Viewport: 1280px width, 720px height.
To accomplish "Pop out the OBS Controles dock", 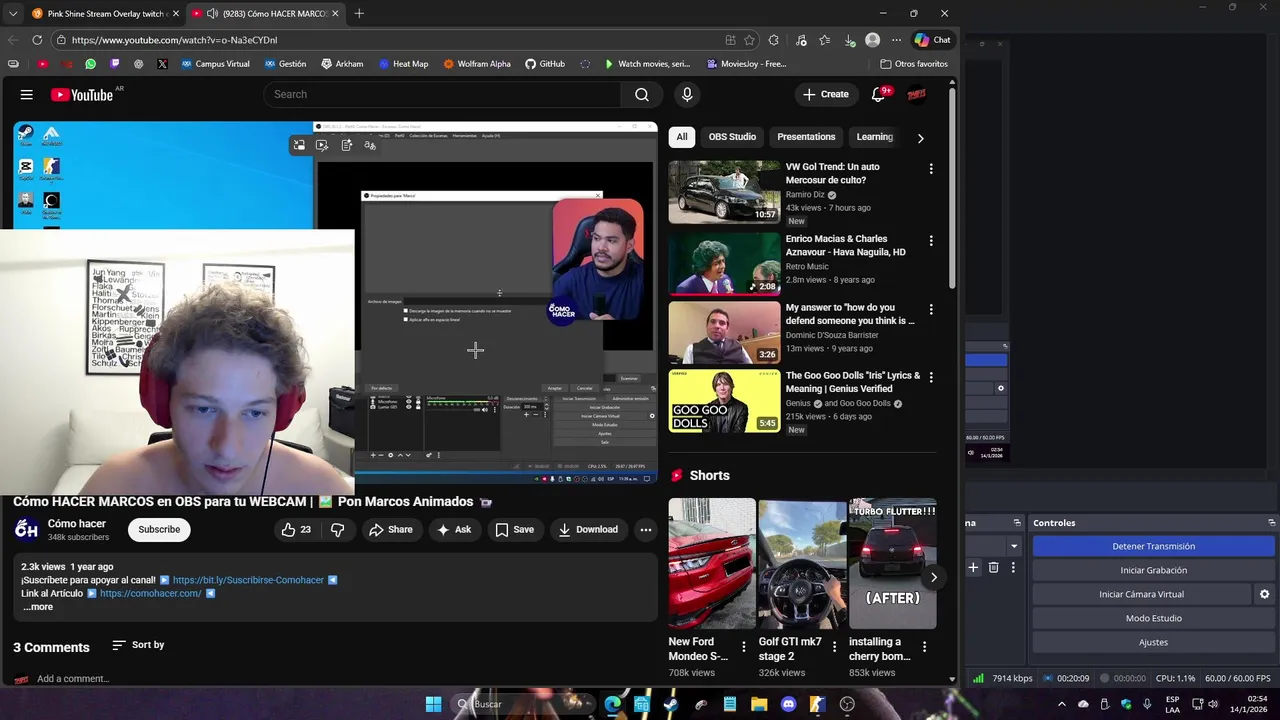I will pyautogui.click(x=1271, y=523).
